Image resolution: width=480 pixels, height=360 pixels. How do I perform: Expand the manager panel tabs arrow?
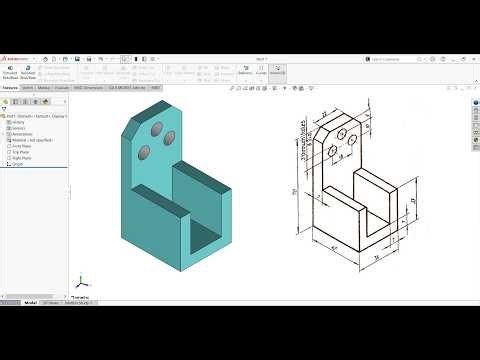pyautogui.click(x=65, y=102)
